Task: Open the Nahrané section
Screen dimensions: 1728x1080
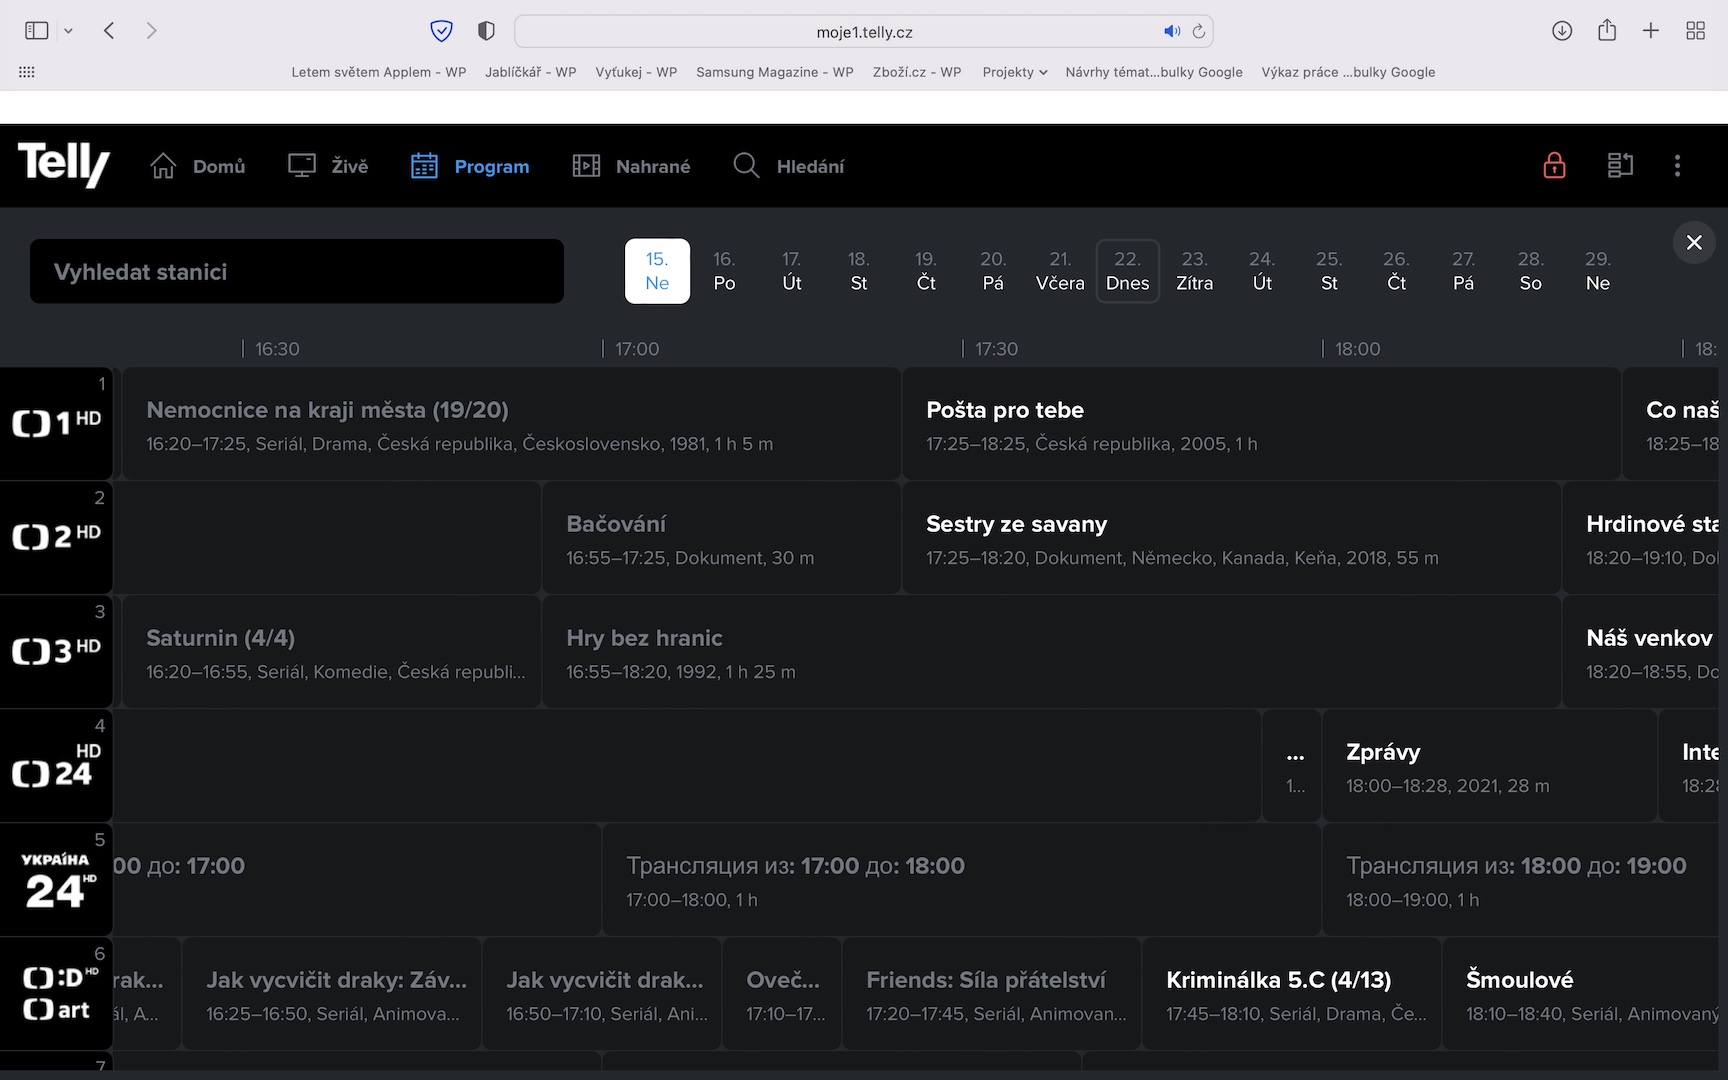Action: coord(631,166)
